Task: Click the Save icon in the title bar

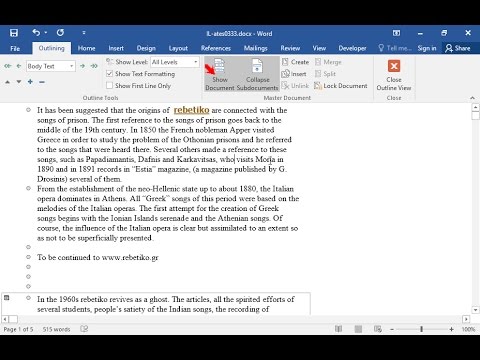Action: pos(14,33)
